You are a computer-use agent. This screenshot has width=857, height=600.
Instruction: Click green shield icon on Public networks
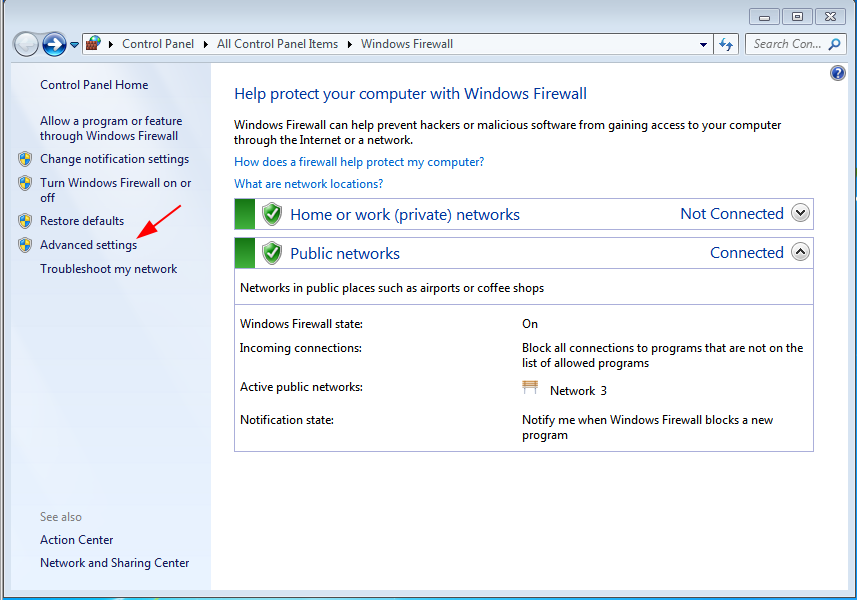click(x=272, y=253)
